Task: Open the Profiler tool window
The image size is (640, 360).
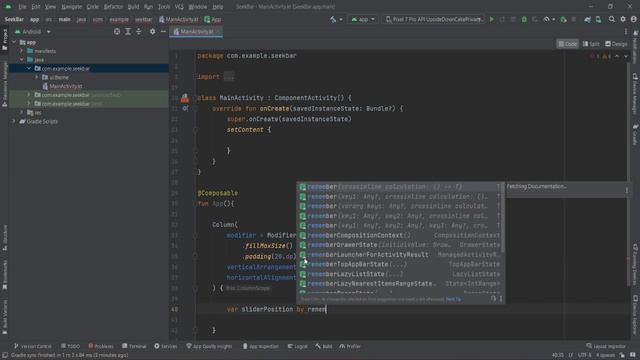Action: [x=350, y=346]
